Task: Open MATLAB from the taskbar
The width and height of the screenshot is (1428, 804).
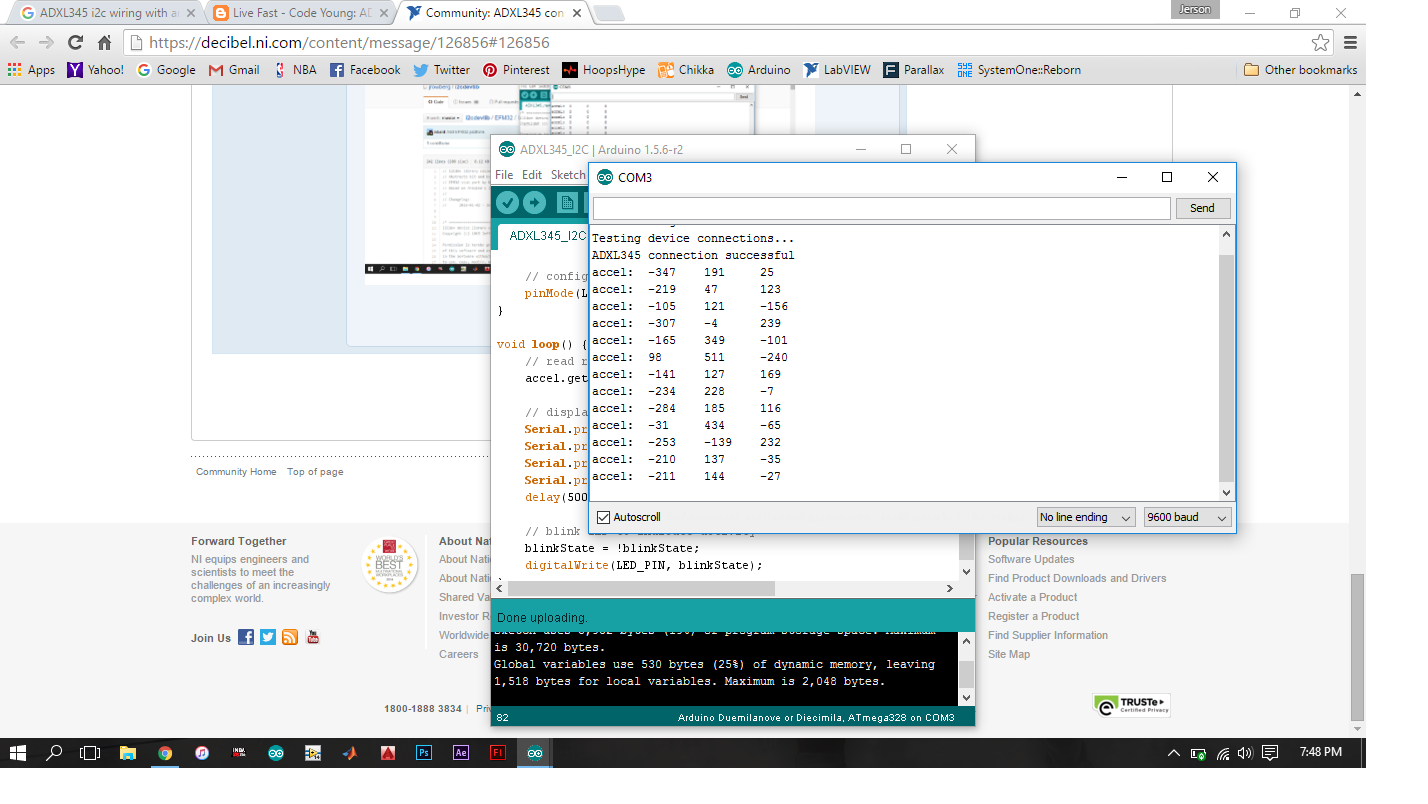Action: pyautogui.click(x=349, y=752)
